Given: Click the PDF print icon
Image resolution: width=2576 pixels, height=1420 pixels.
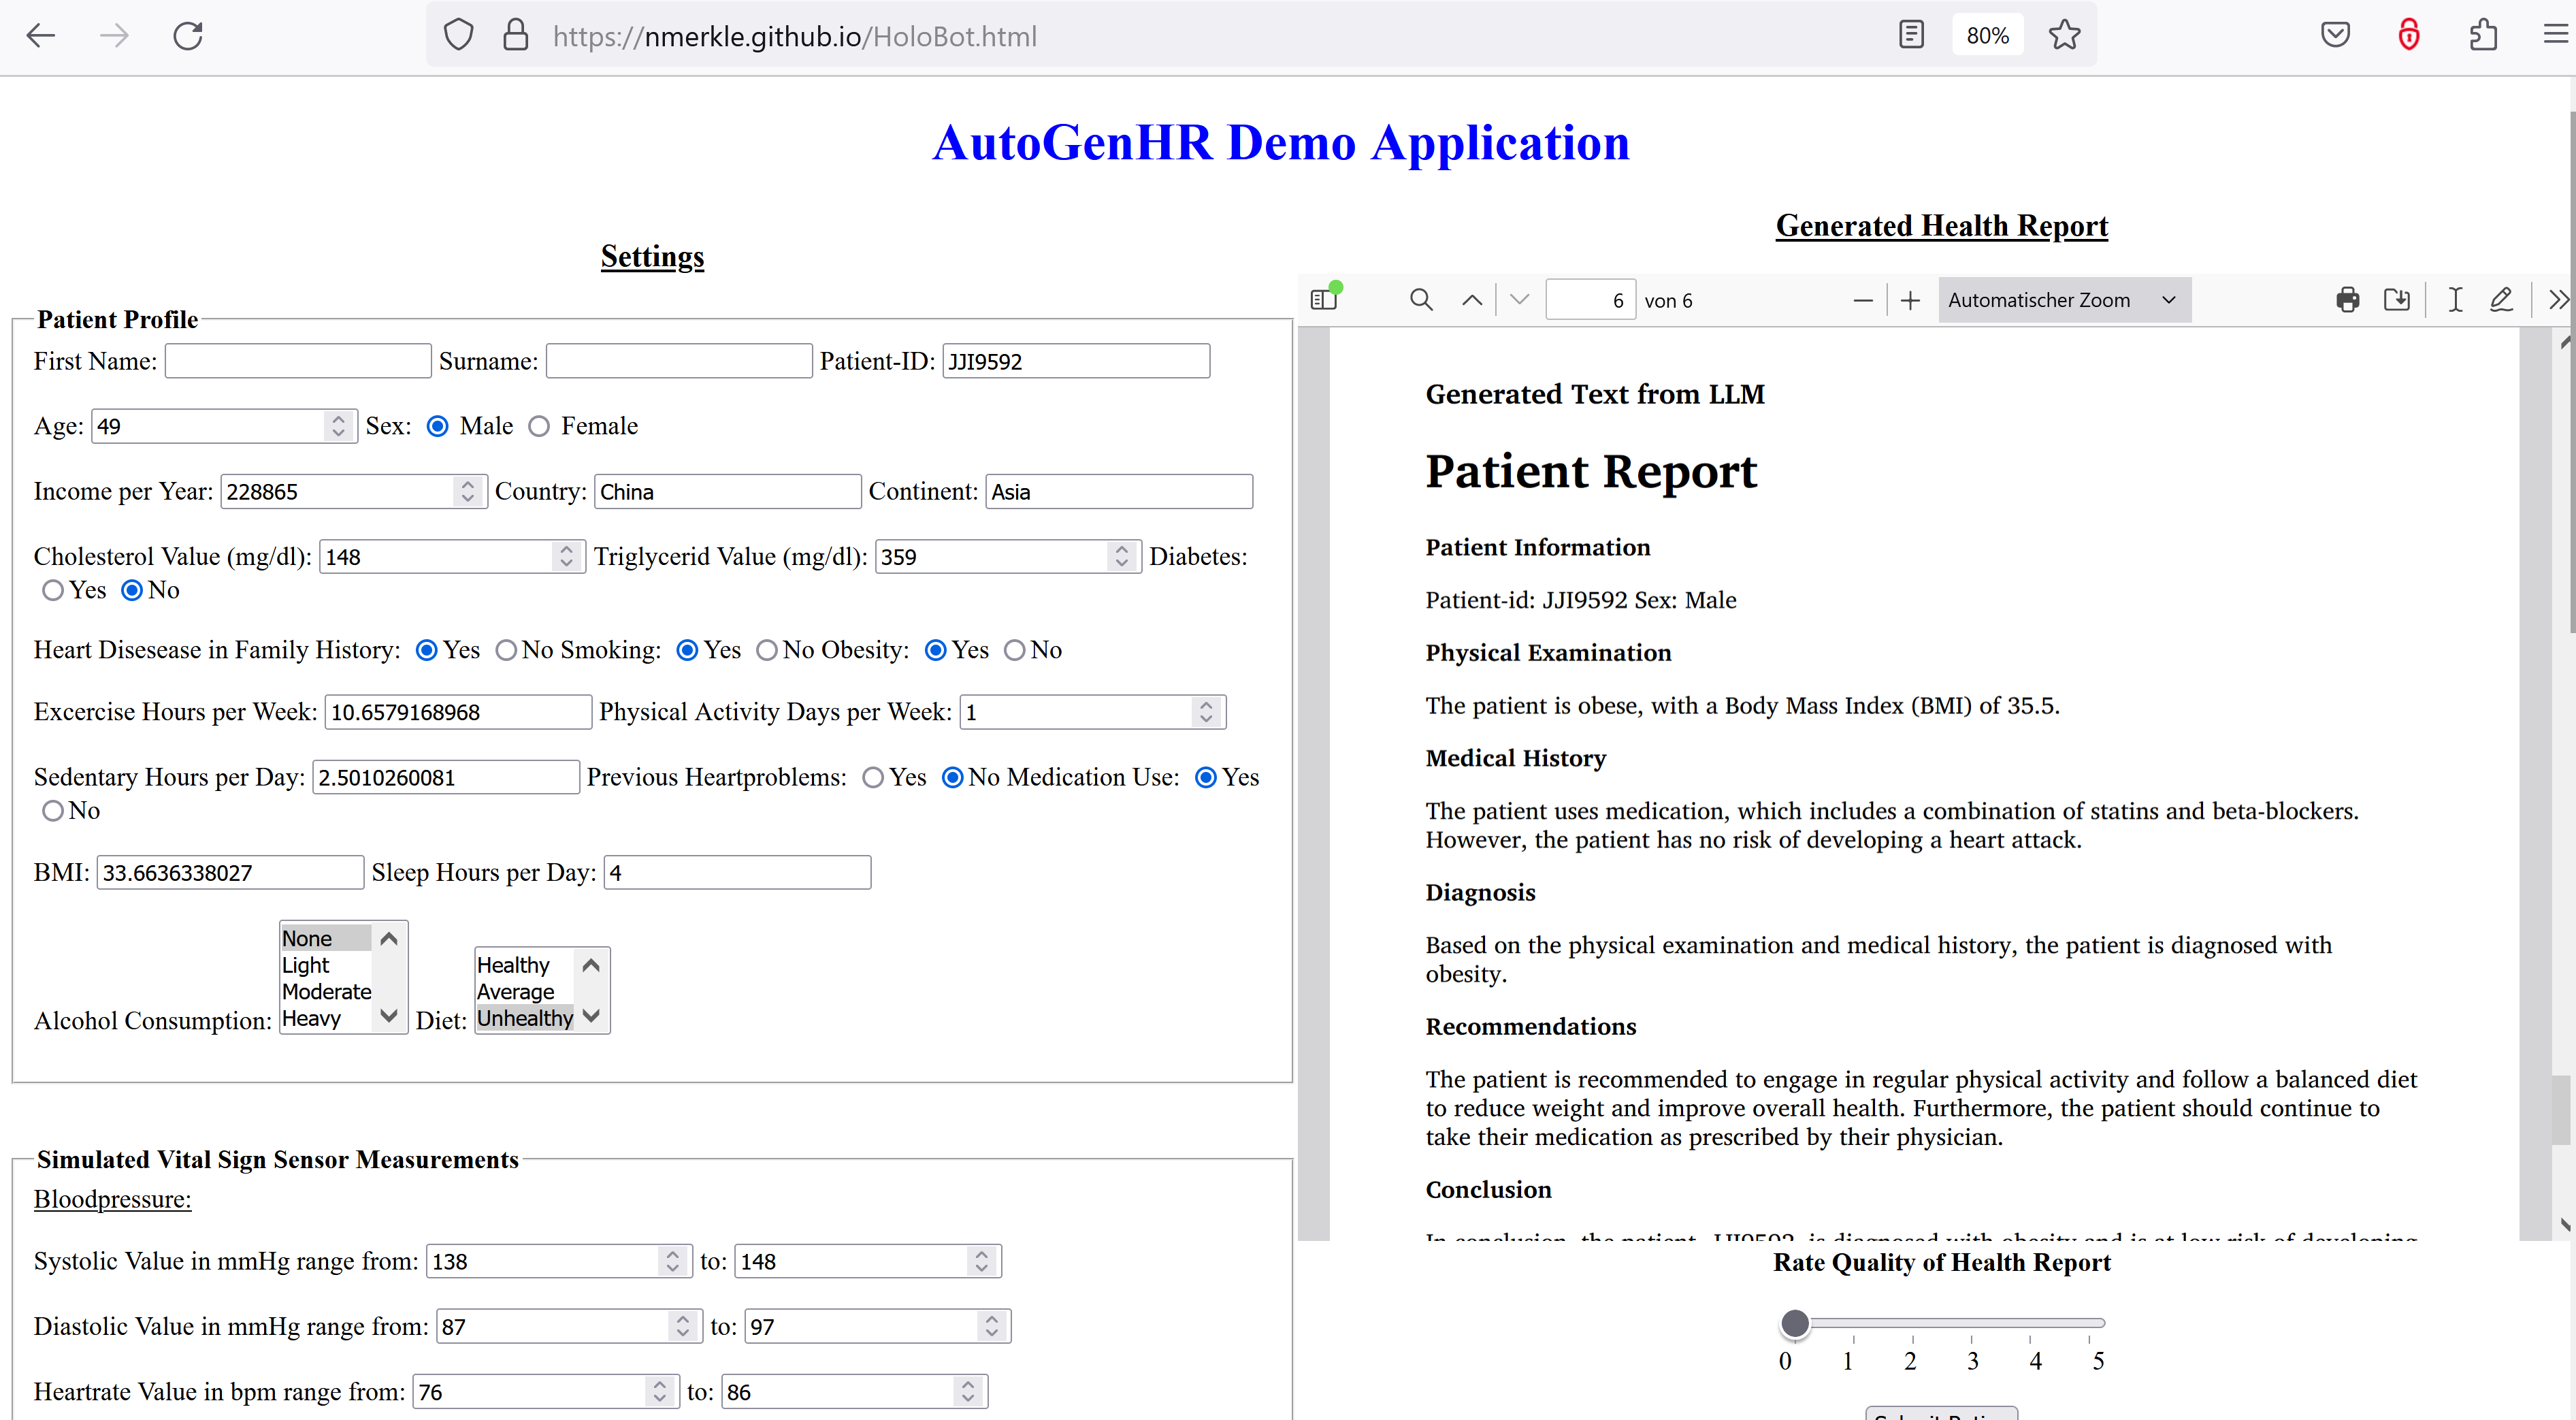Looking at the screenshot, I should pyautogui.click(x=2347, y=300).
